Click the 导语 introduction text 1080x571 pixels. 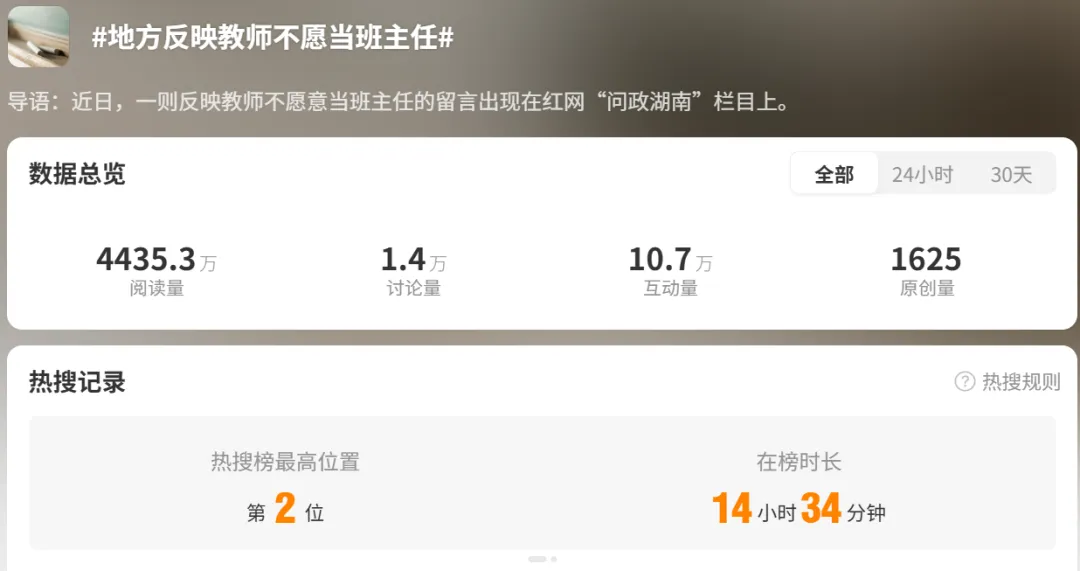(398, 102)
